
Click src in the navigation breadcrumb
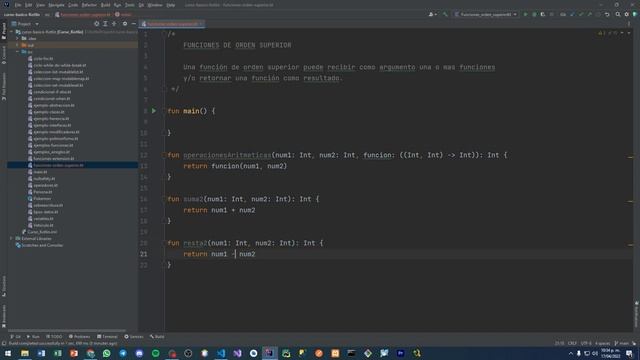point(47,14)
